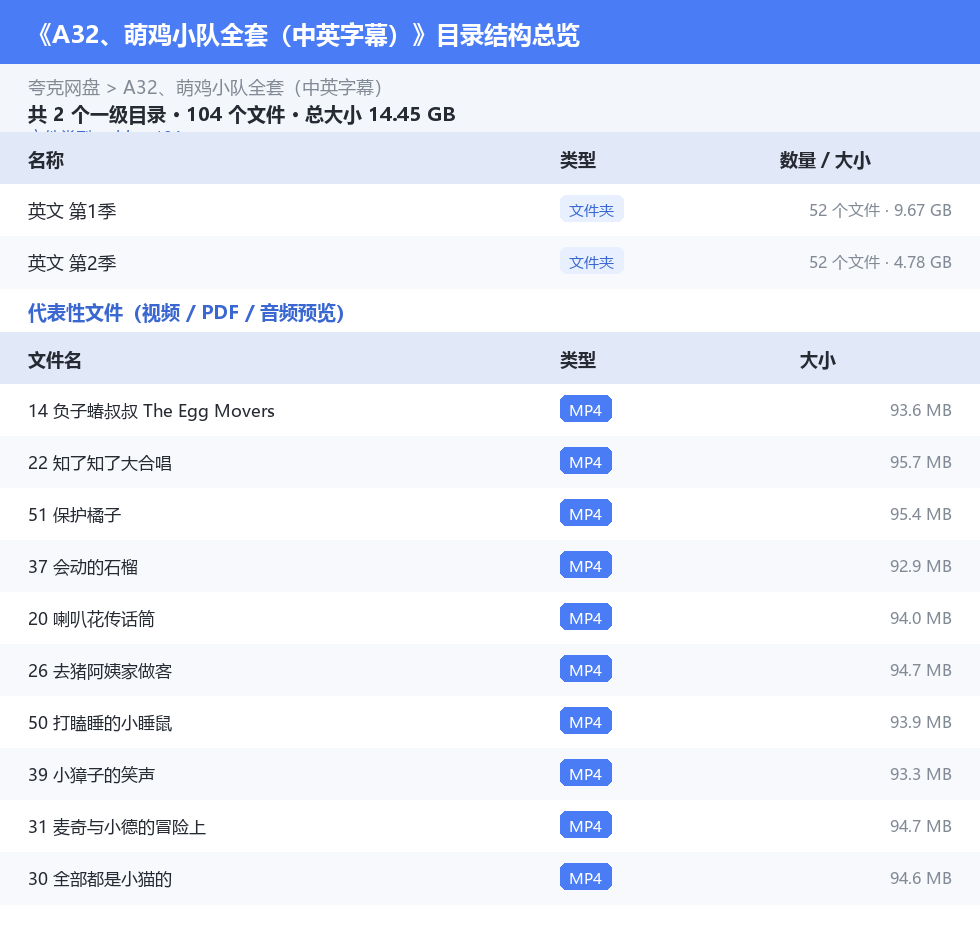
Task: Click MP4 badge for 51 保护橘子
Action: (x=586, y=514)
